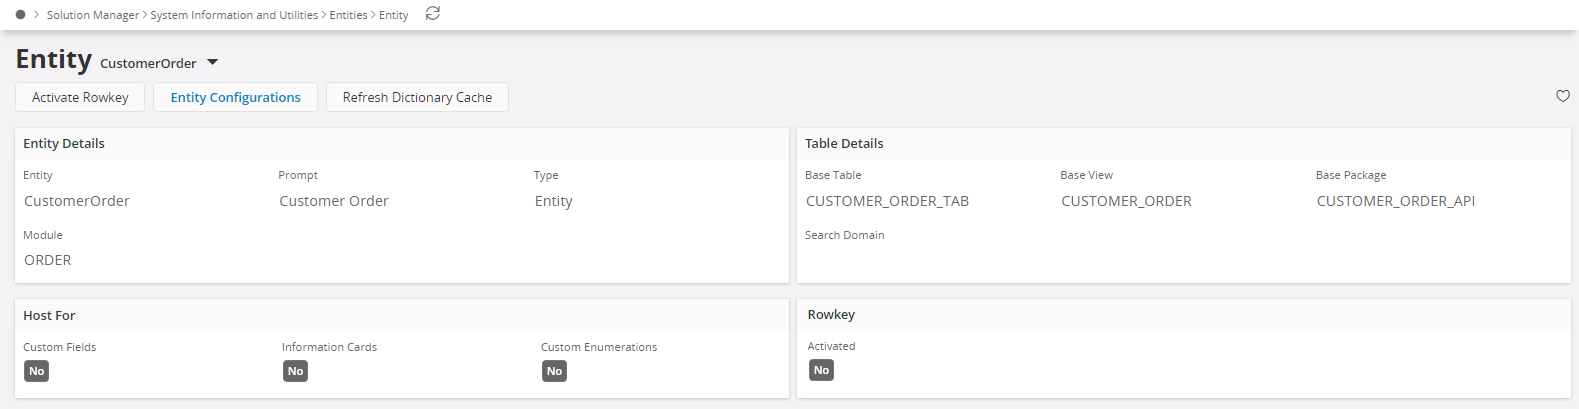This screenshot has height=409, width=1579.
Task: Click the refresh page icon
Action: click(433, 14)
